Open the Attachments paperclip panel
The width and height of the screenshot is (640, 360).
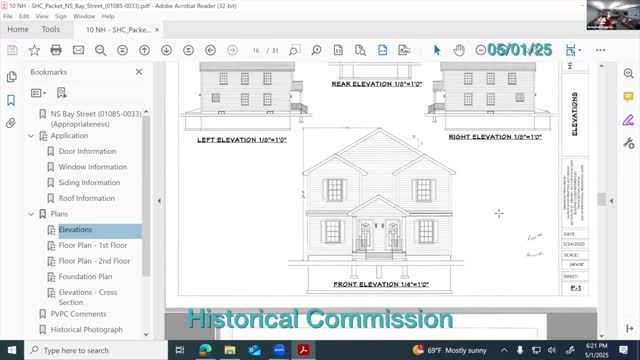[x=11, y=123]
